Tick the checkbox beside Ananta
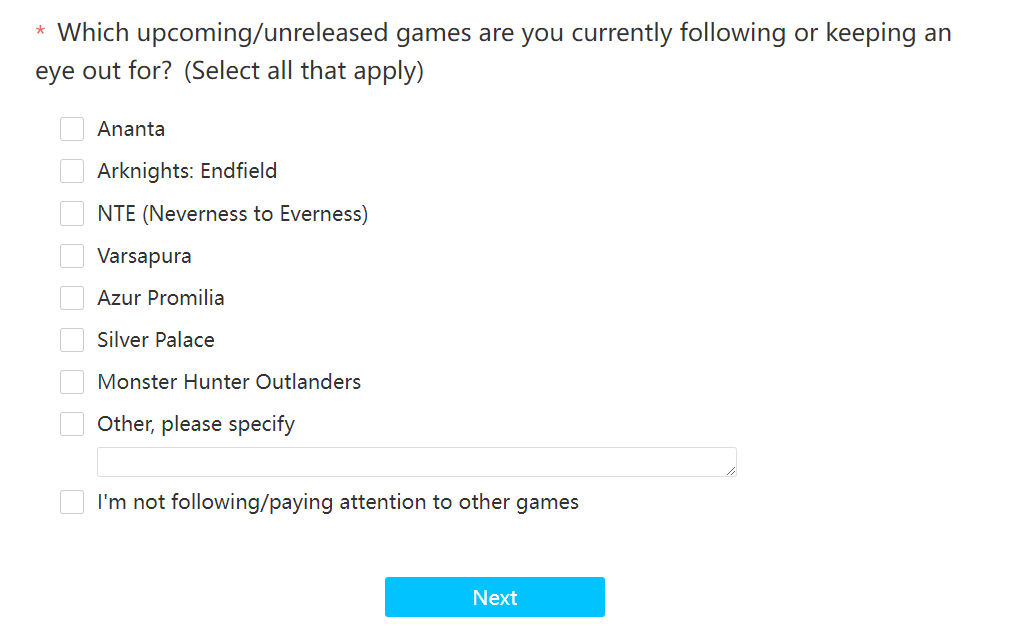The width and height of the screenshot is (1026, 627). (x=72, y=129)
